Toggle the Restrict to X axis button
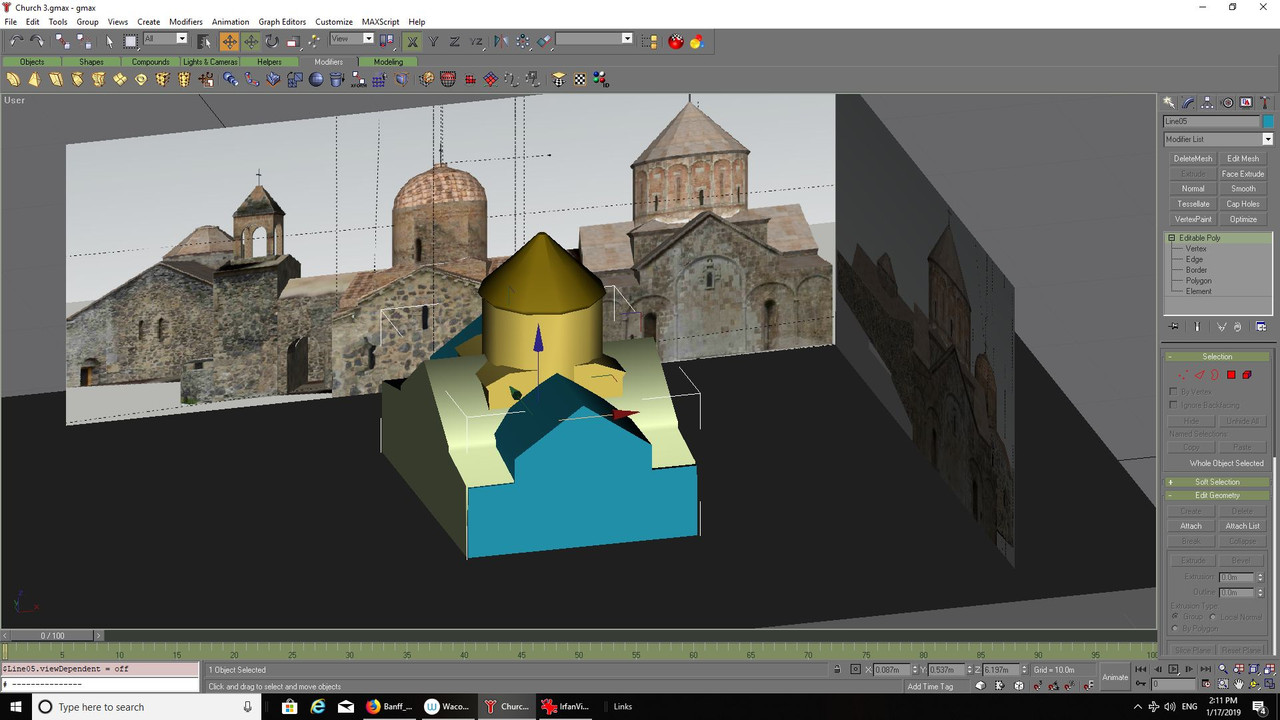 point(412,41)
